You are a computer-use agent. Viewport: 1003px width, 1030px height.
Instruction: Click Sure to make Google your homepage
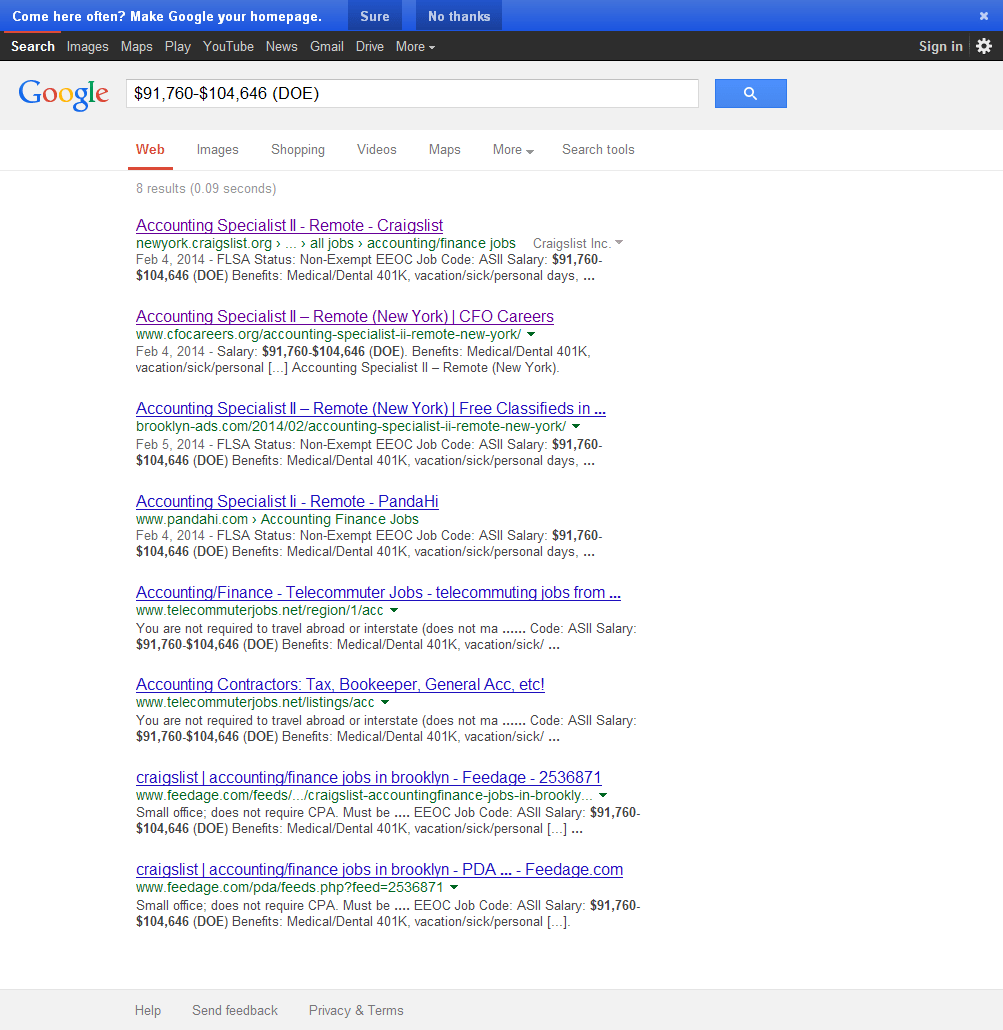point(374,16)
